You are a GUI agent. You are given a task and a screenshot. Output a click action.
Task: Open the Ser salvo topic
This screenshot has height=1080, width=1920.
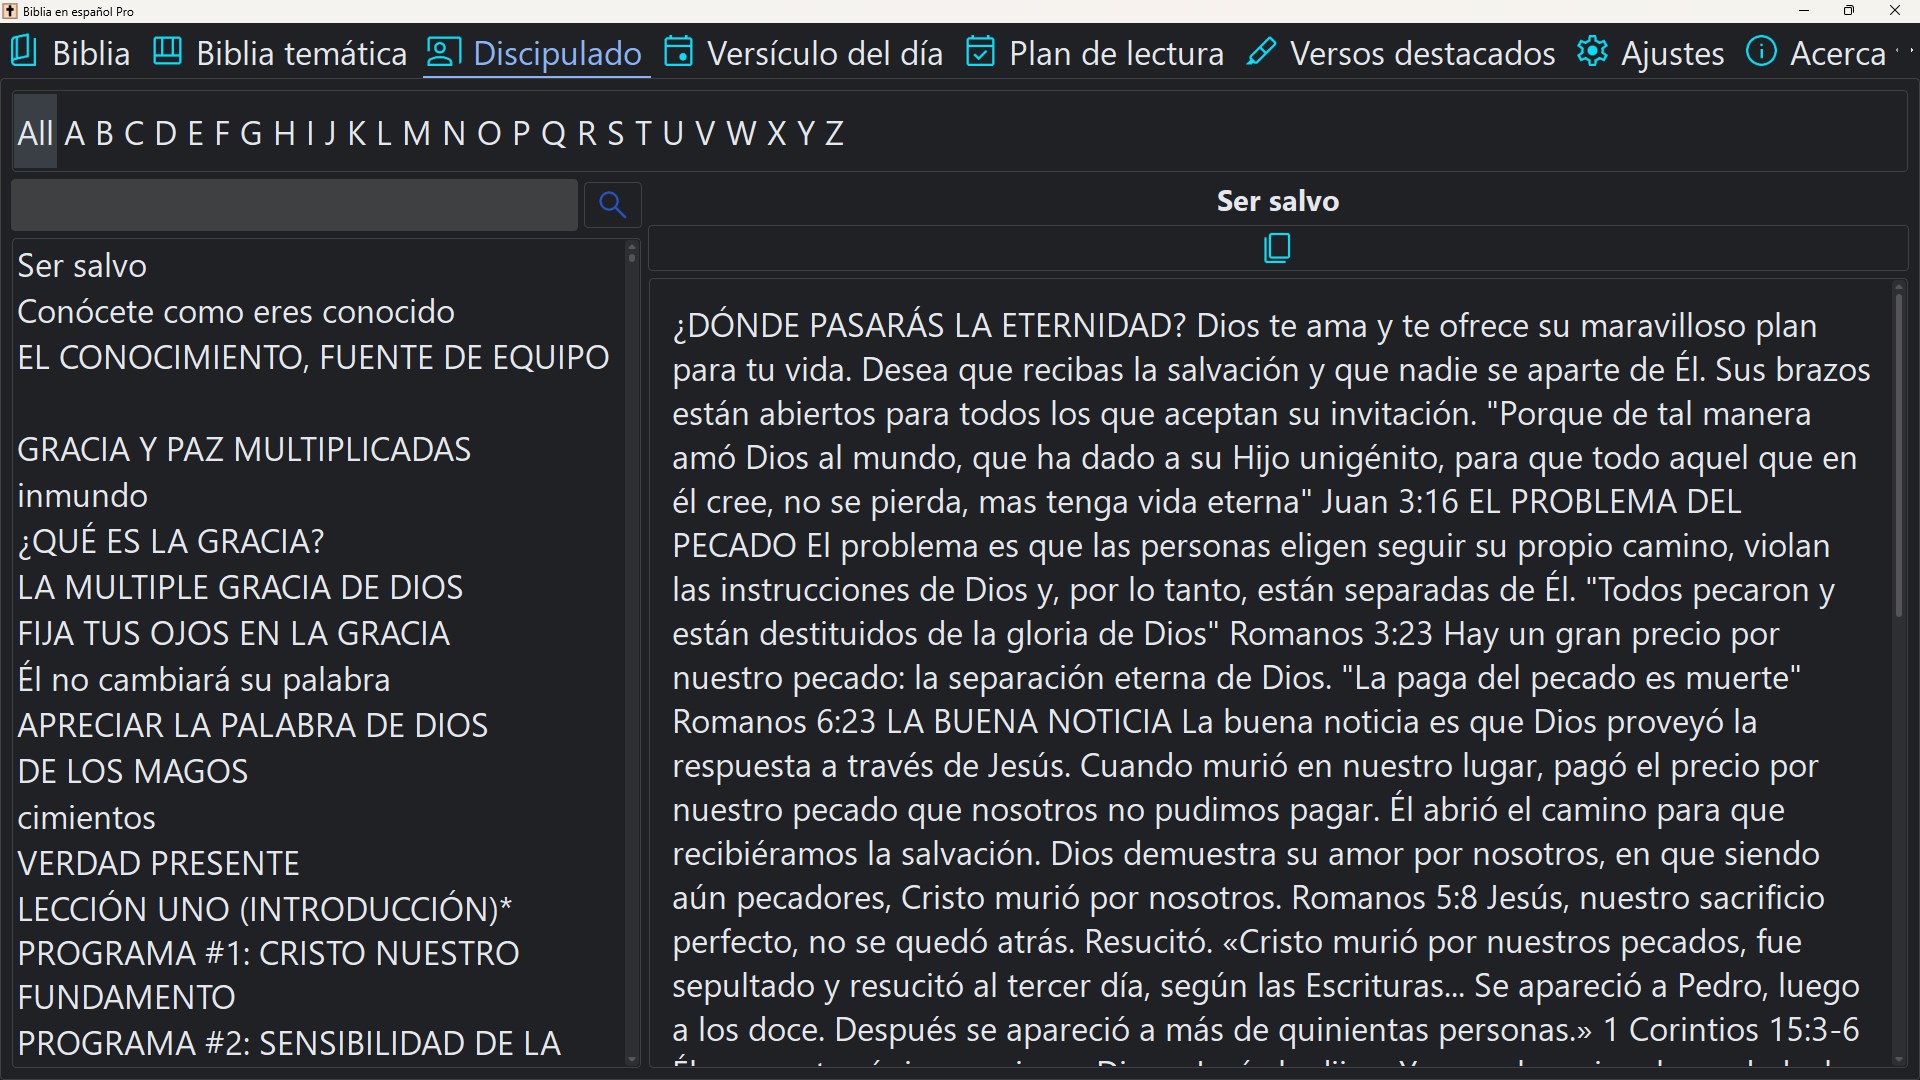82,265
